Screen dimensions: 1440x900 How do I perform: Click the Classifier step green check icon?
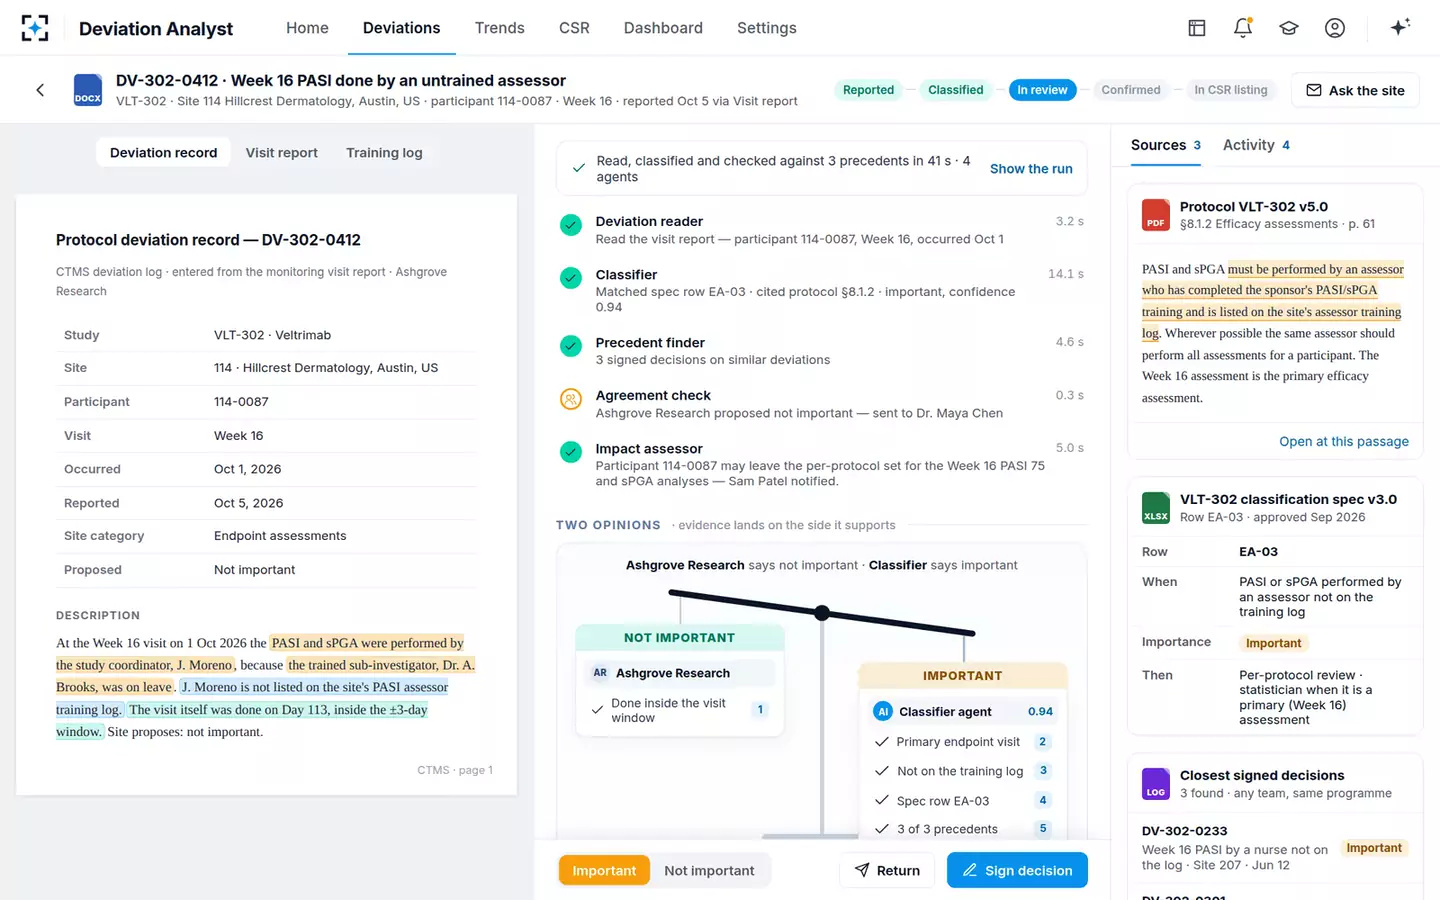pos(571,278)
